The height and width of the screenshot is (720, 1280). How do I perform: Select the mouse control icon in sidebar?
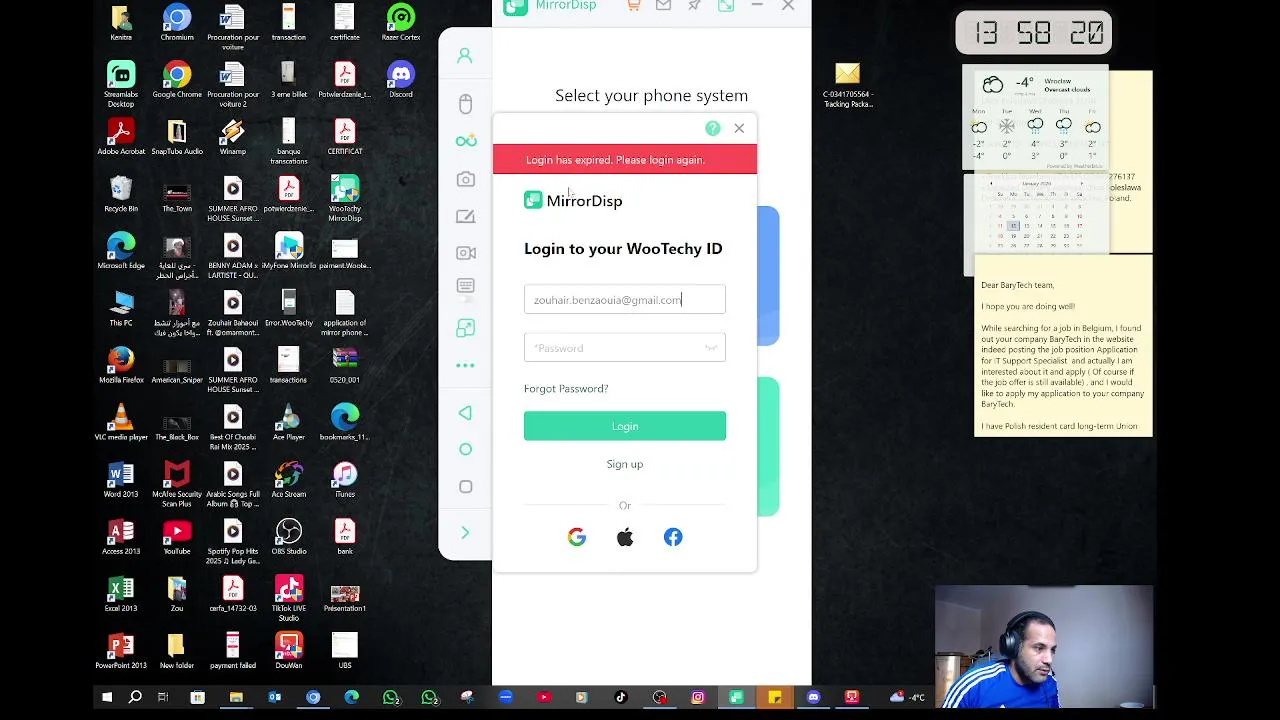pos(465,104)
